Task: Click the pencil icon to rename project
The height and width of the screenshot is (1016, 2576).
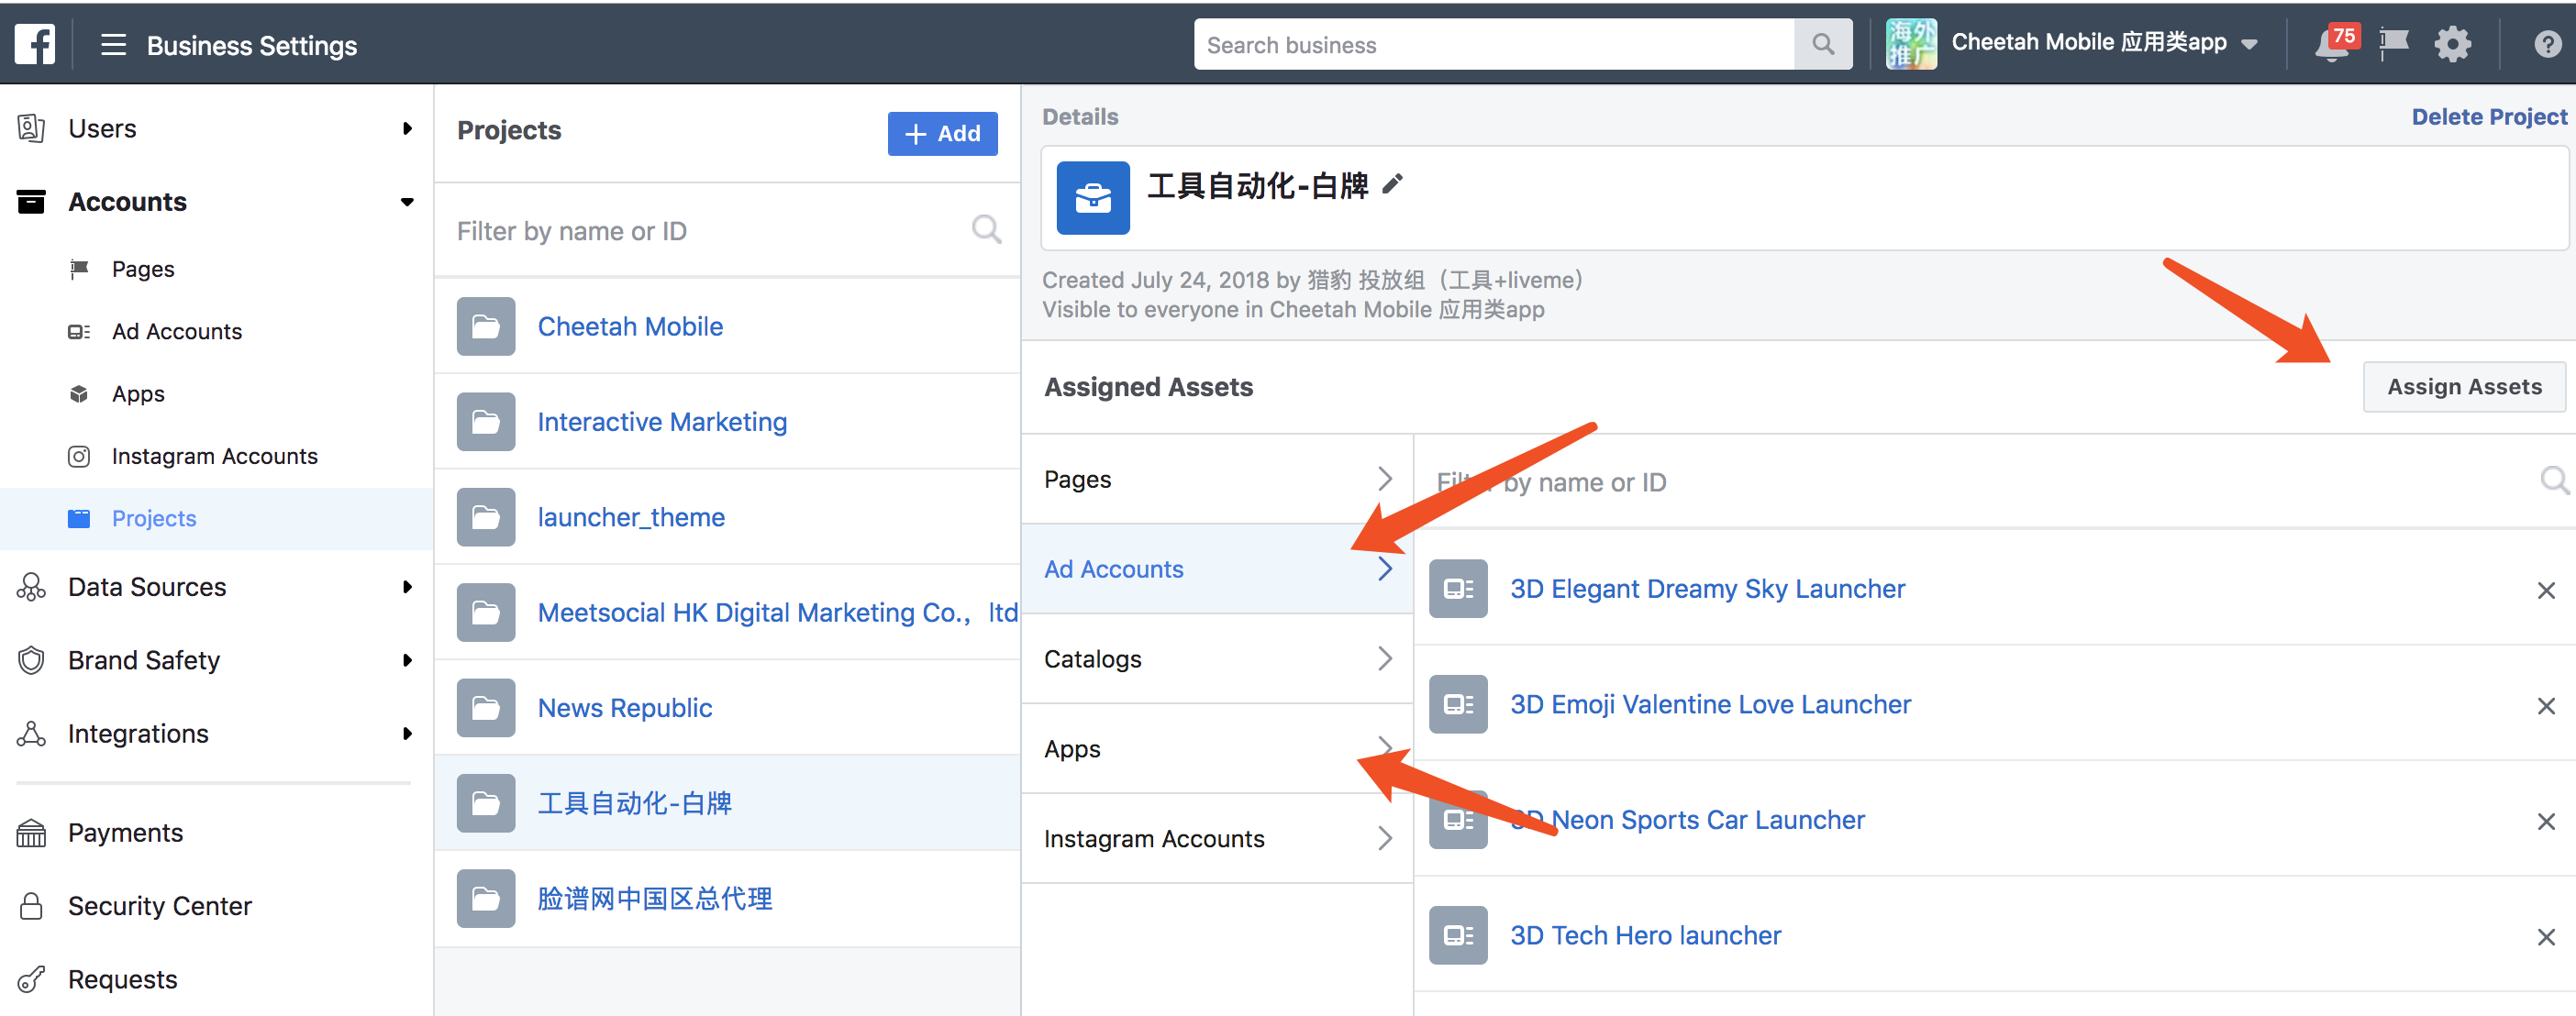Action: pos(1392,184)
